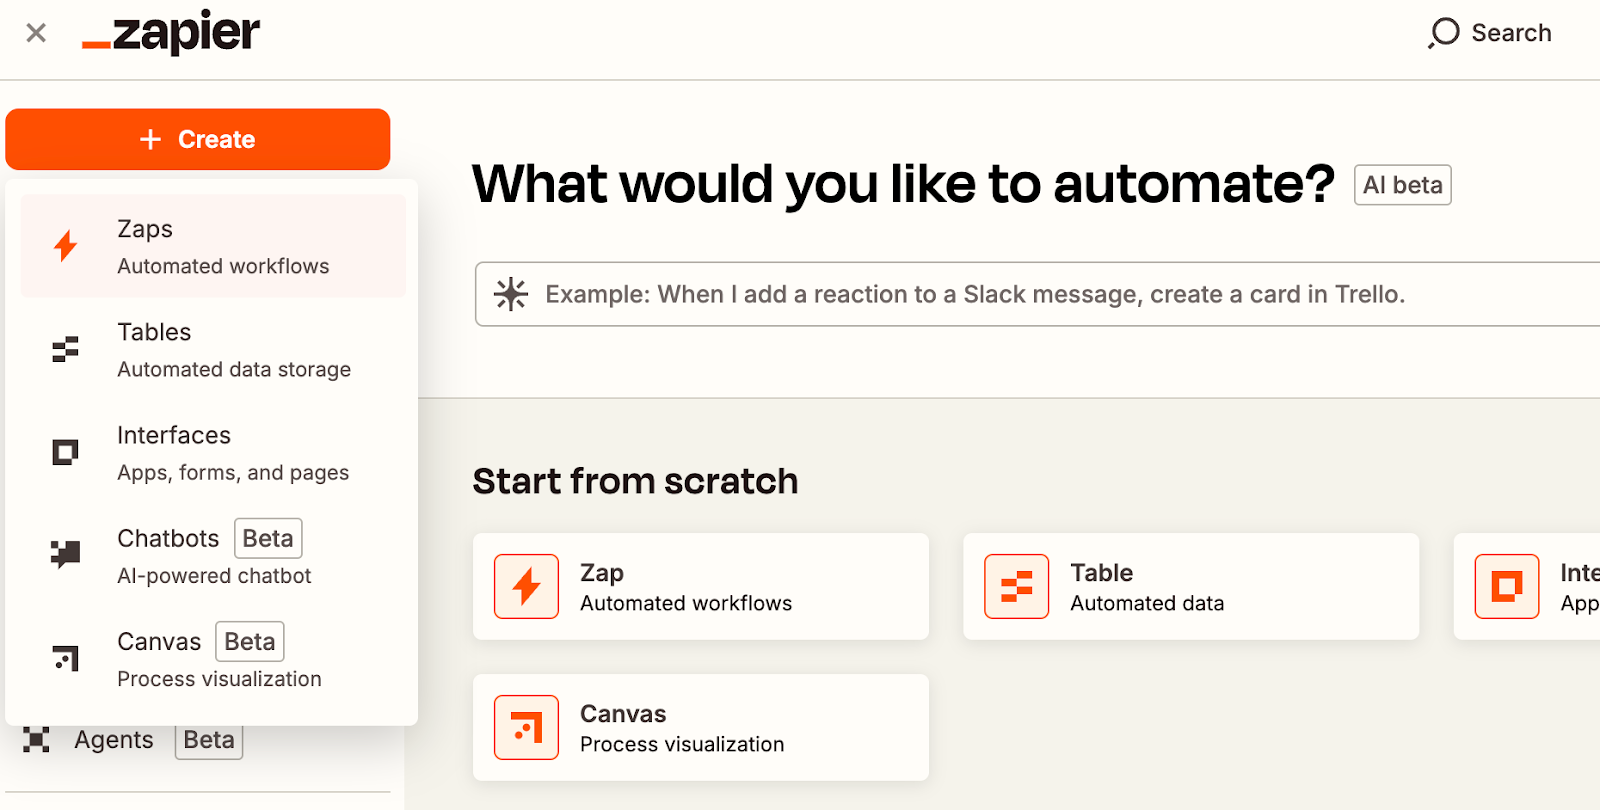Start a Zap from scratch card
Image resolution: width=1600 pixels, height=810 pixels.
coord(700,587)
